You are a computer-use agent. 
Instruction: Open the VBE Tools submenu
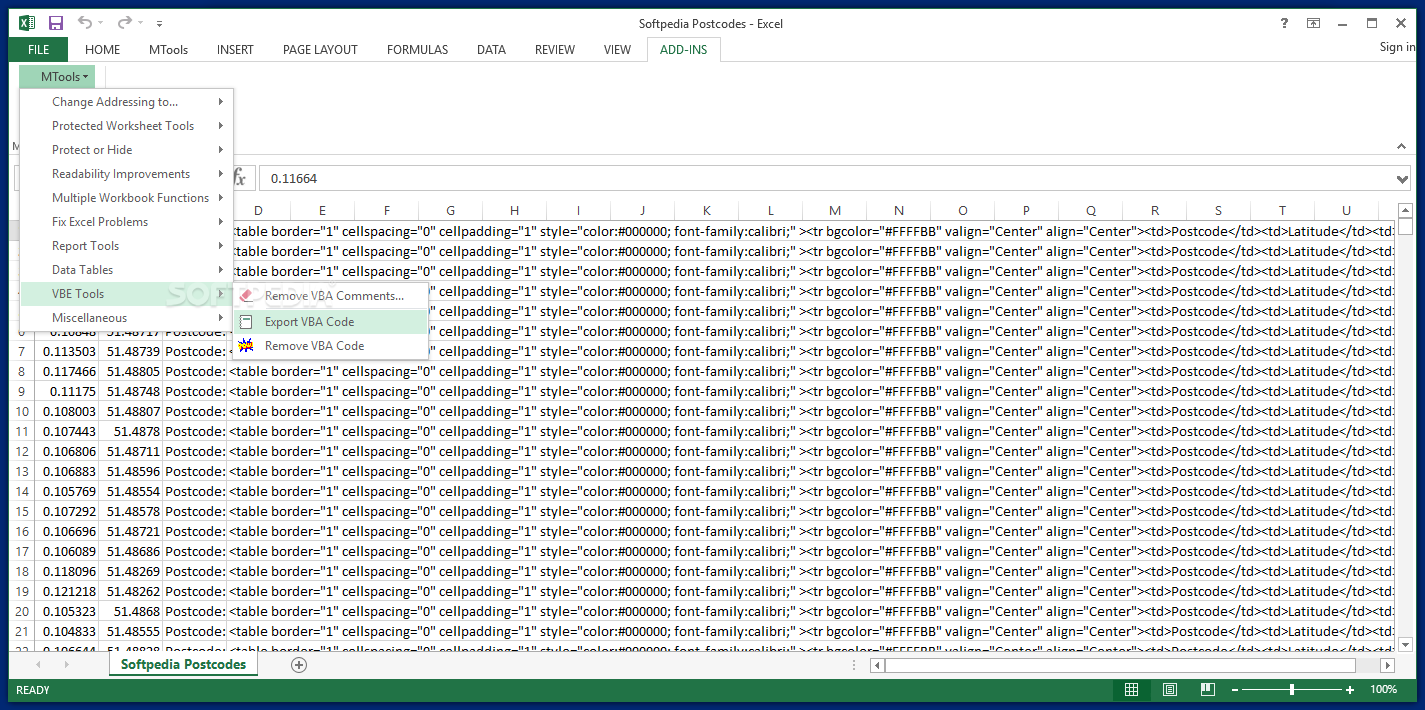click(x=127, y=294)
